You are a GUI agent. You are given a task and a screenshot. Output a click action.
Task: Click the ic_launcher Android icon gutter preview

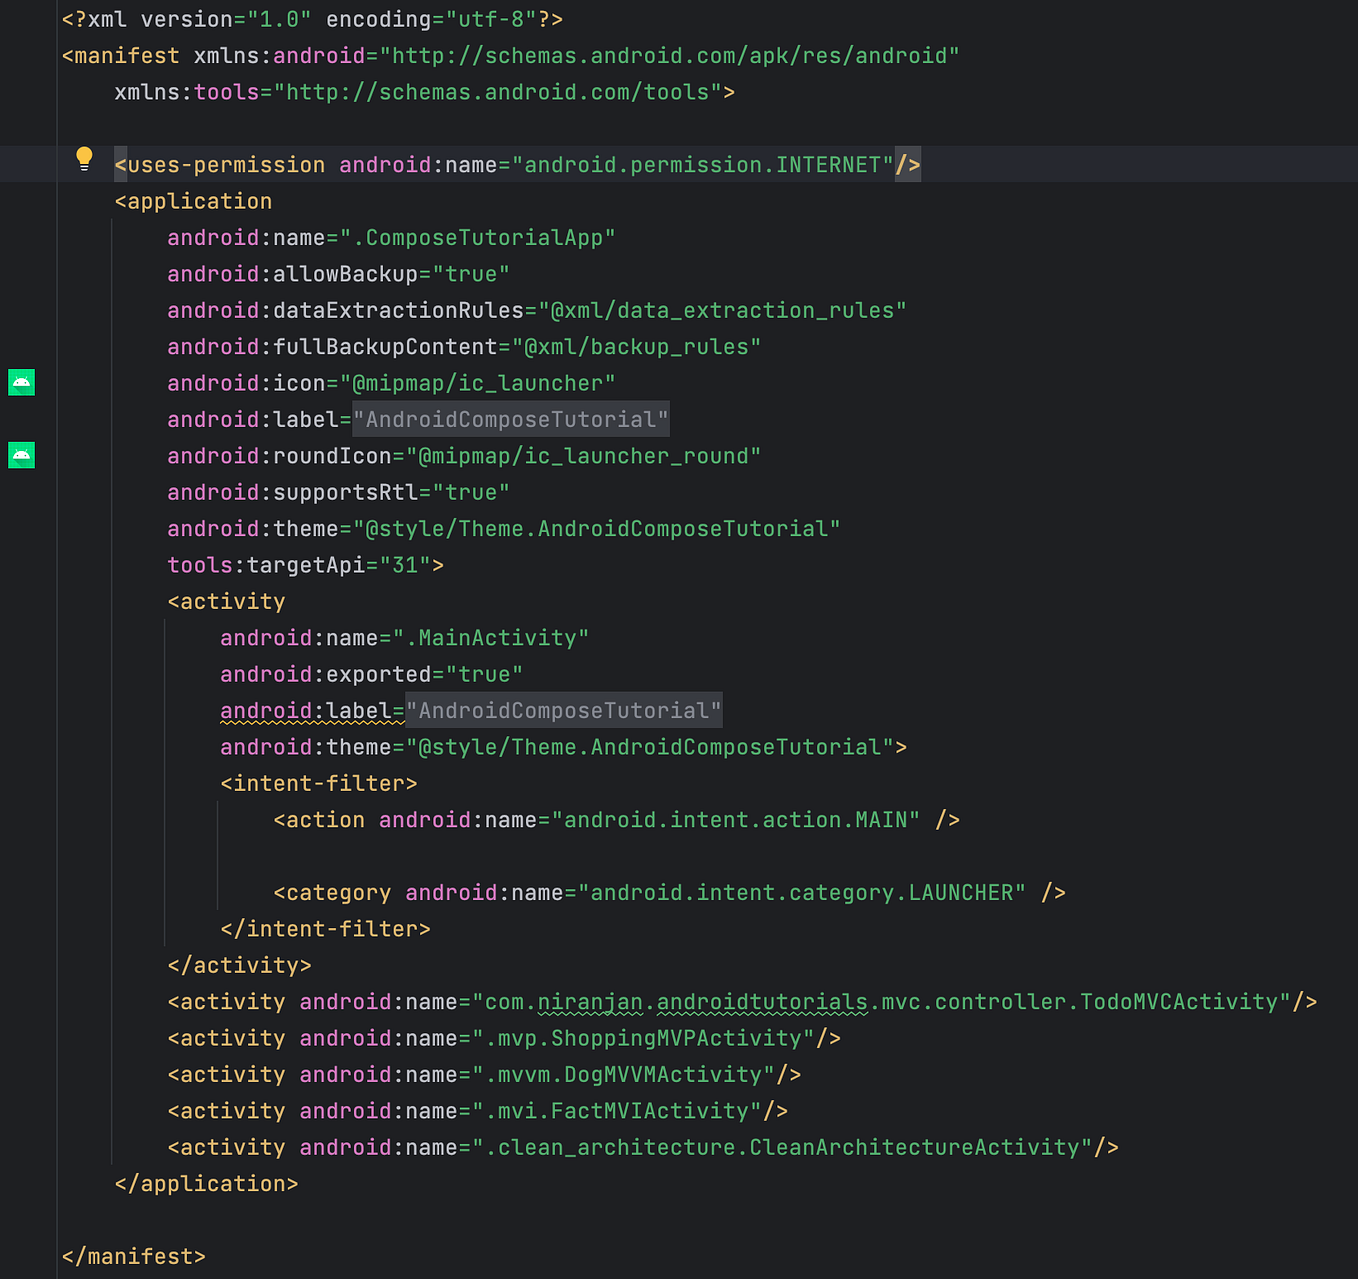point(21,382)
